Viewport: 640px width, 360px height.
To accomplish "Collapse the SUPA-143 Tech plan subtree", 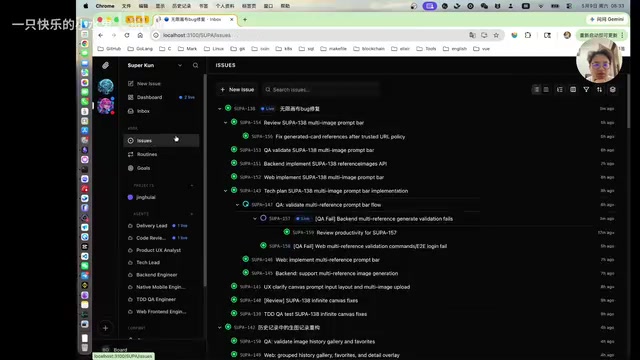I will (225, 191).
